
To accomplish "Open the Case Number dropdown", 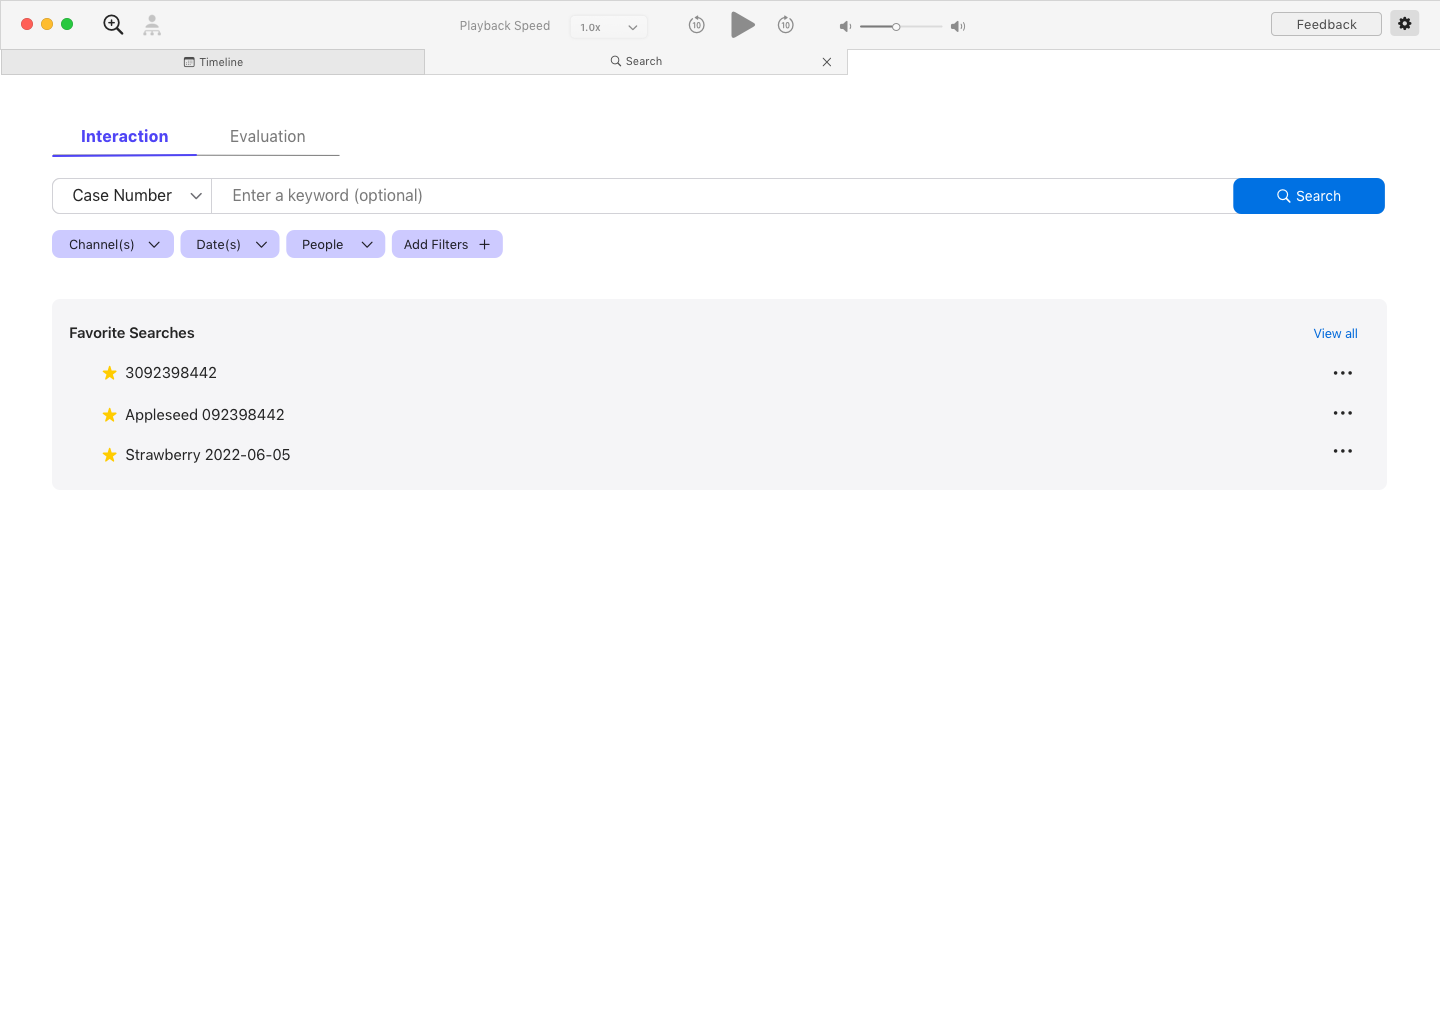I will 131,195.
